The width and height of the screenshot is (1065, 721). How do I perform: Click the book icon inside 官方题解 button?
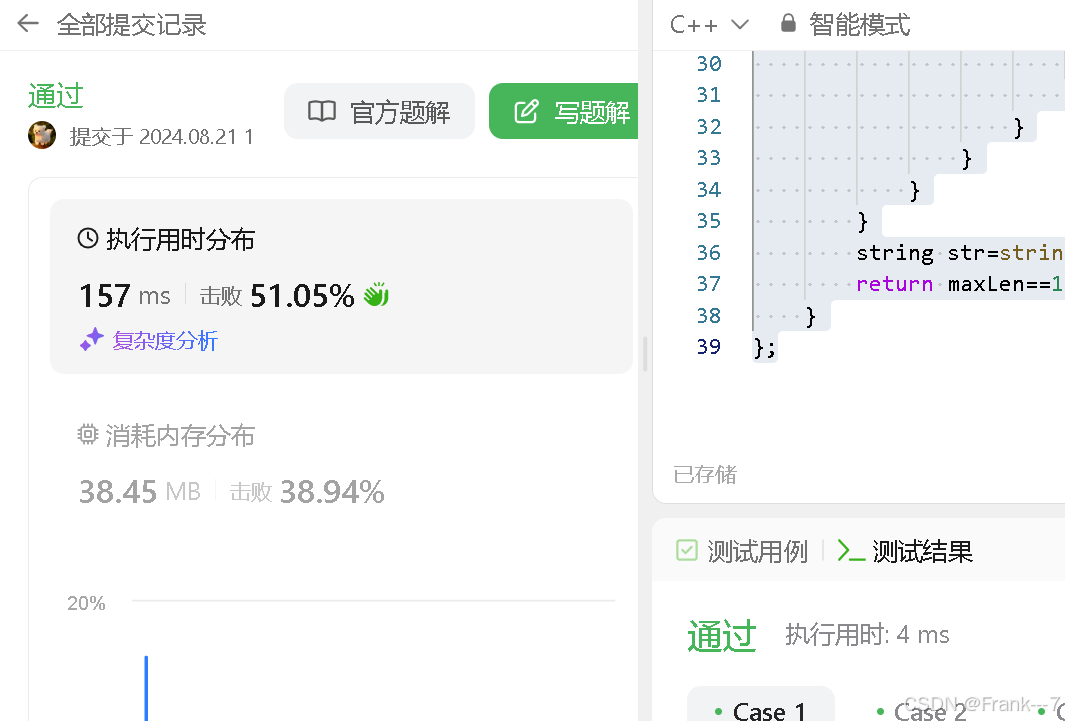point(322,111)
